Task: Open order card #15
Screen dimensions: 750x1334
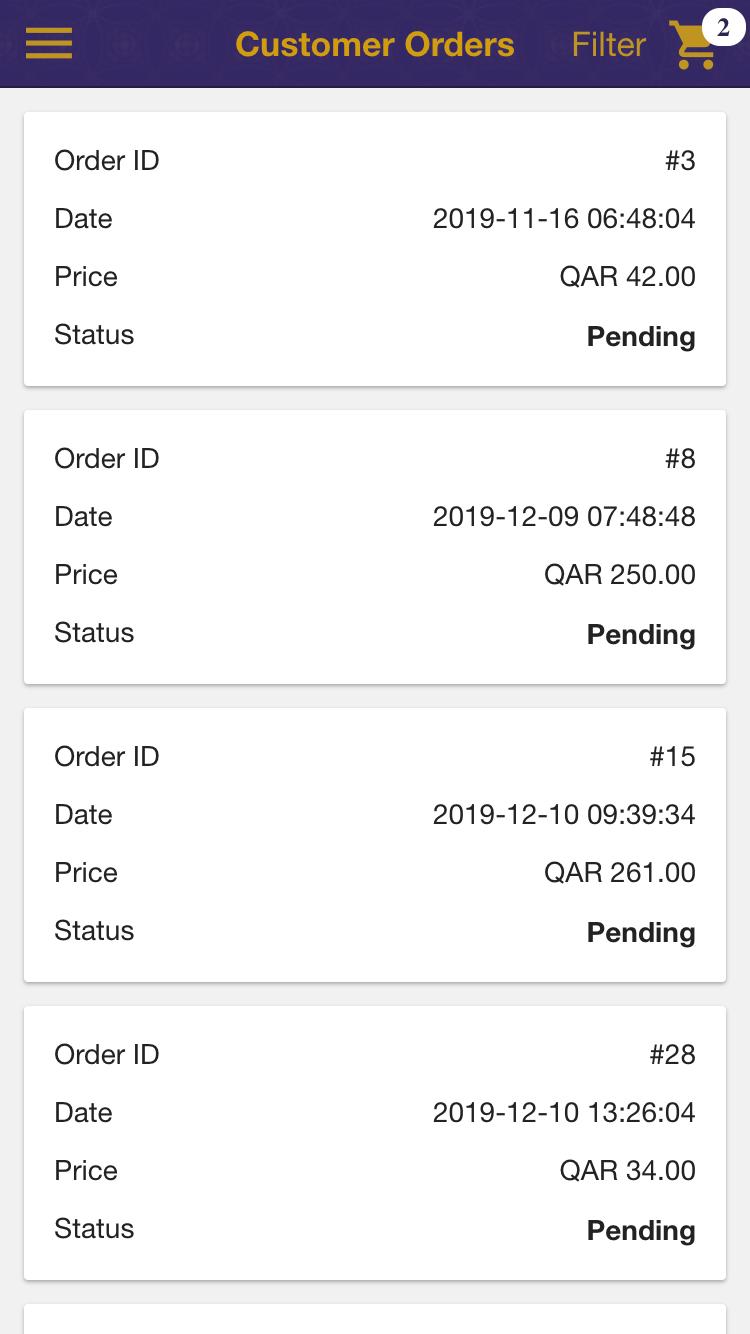Action: point(375,845)
